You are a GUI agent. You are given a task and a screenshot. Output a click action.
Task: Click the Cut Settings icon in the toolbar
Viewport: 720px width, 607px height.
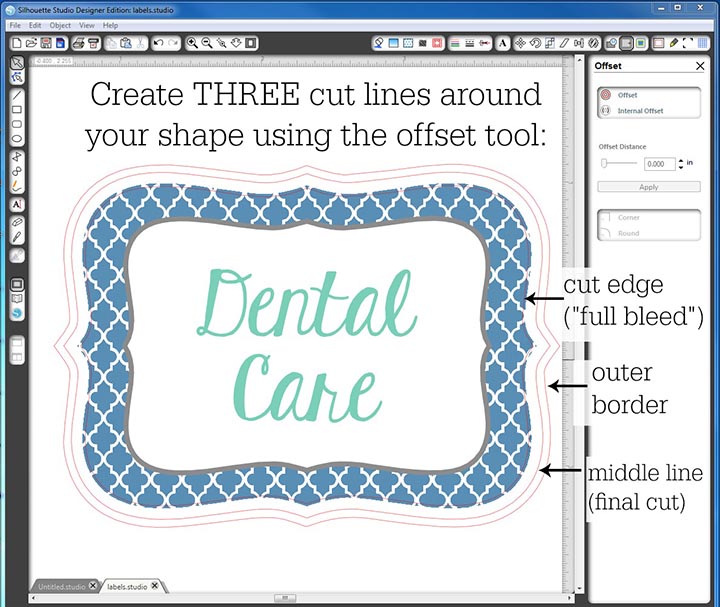674,43
